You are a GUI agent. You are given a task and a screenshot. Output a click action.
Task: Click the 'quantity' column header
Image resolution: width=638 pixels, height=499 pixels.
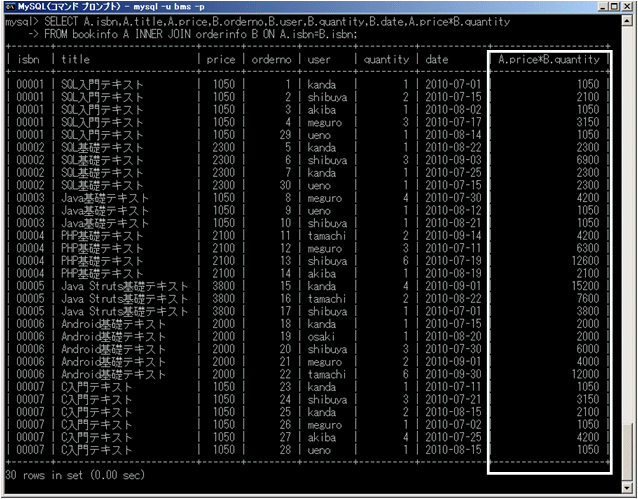tap(386, 59)
